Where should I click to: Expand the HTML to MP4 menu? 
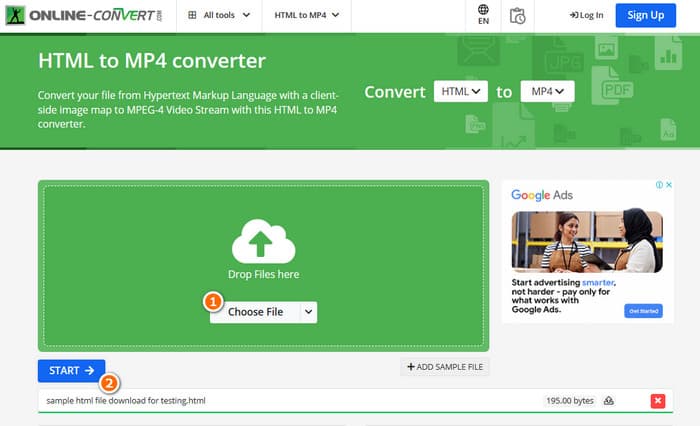point(307,16)
